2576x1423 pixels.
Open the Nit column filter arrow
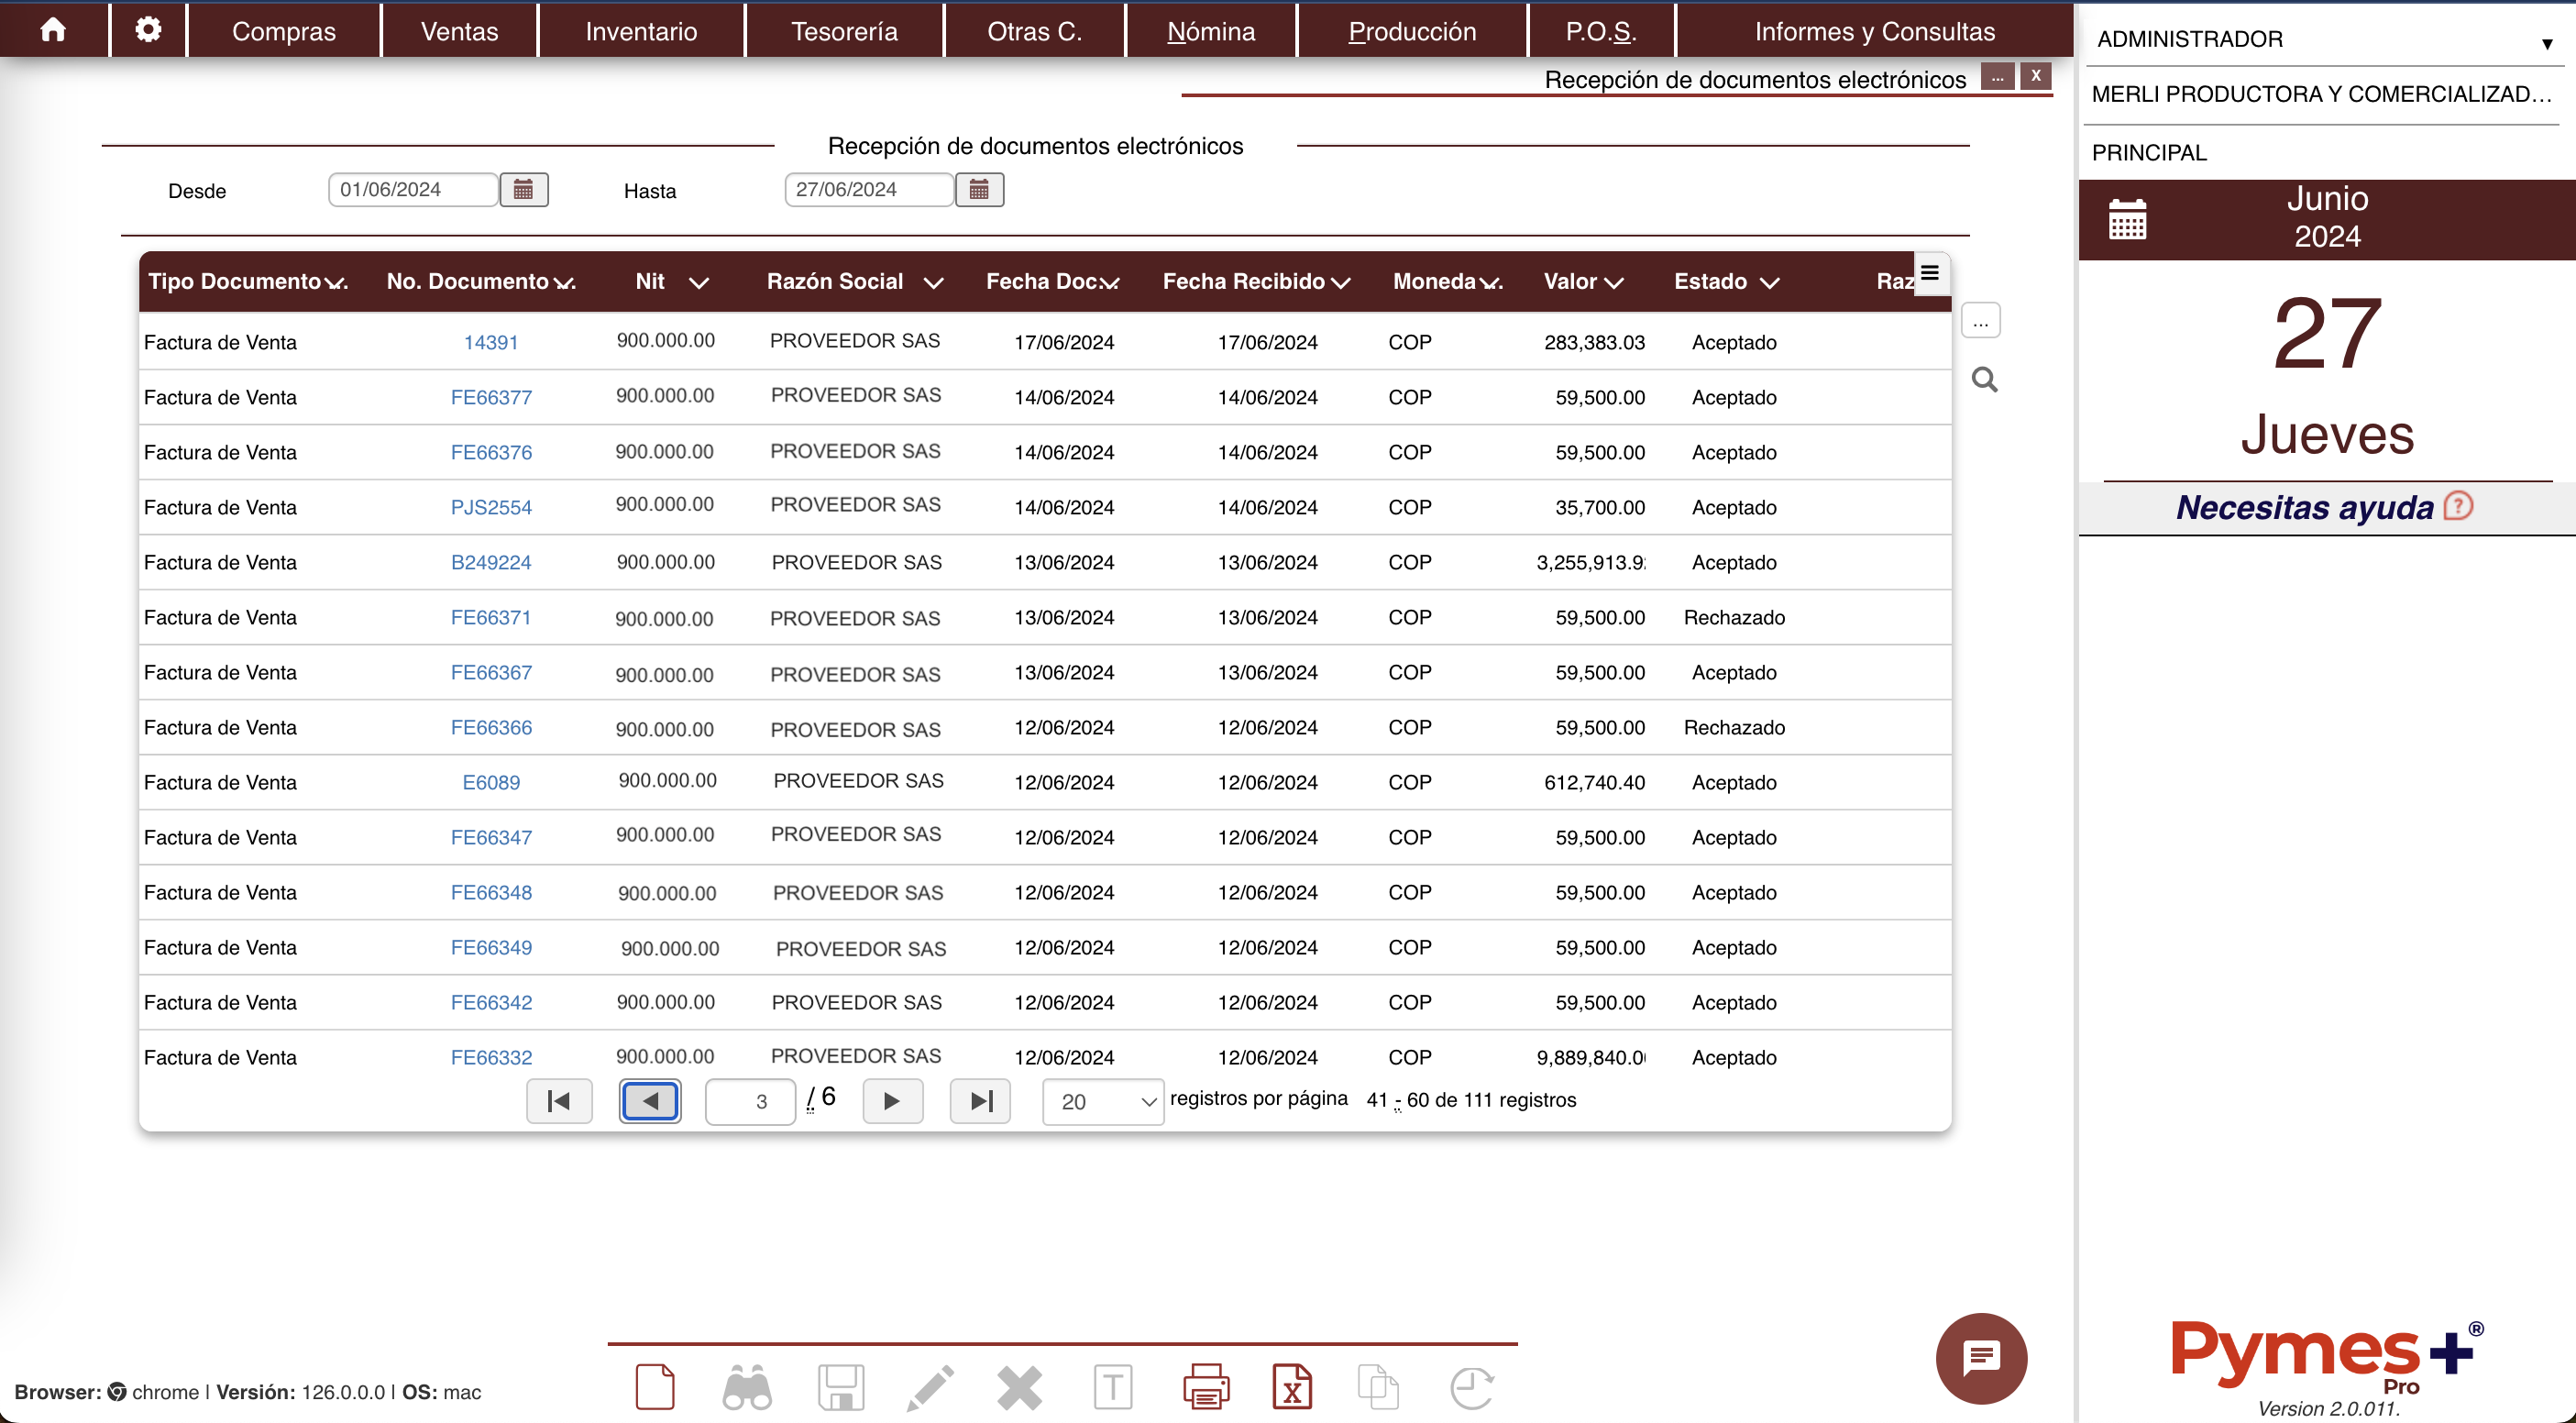[x=699, y=283]
